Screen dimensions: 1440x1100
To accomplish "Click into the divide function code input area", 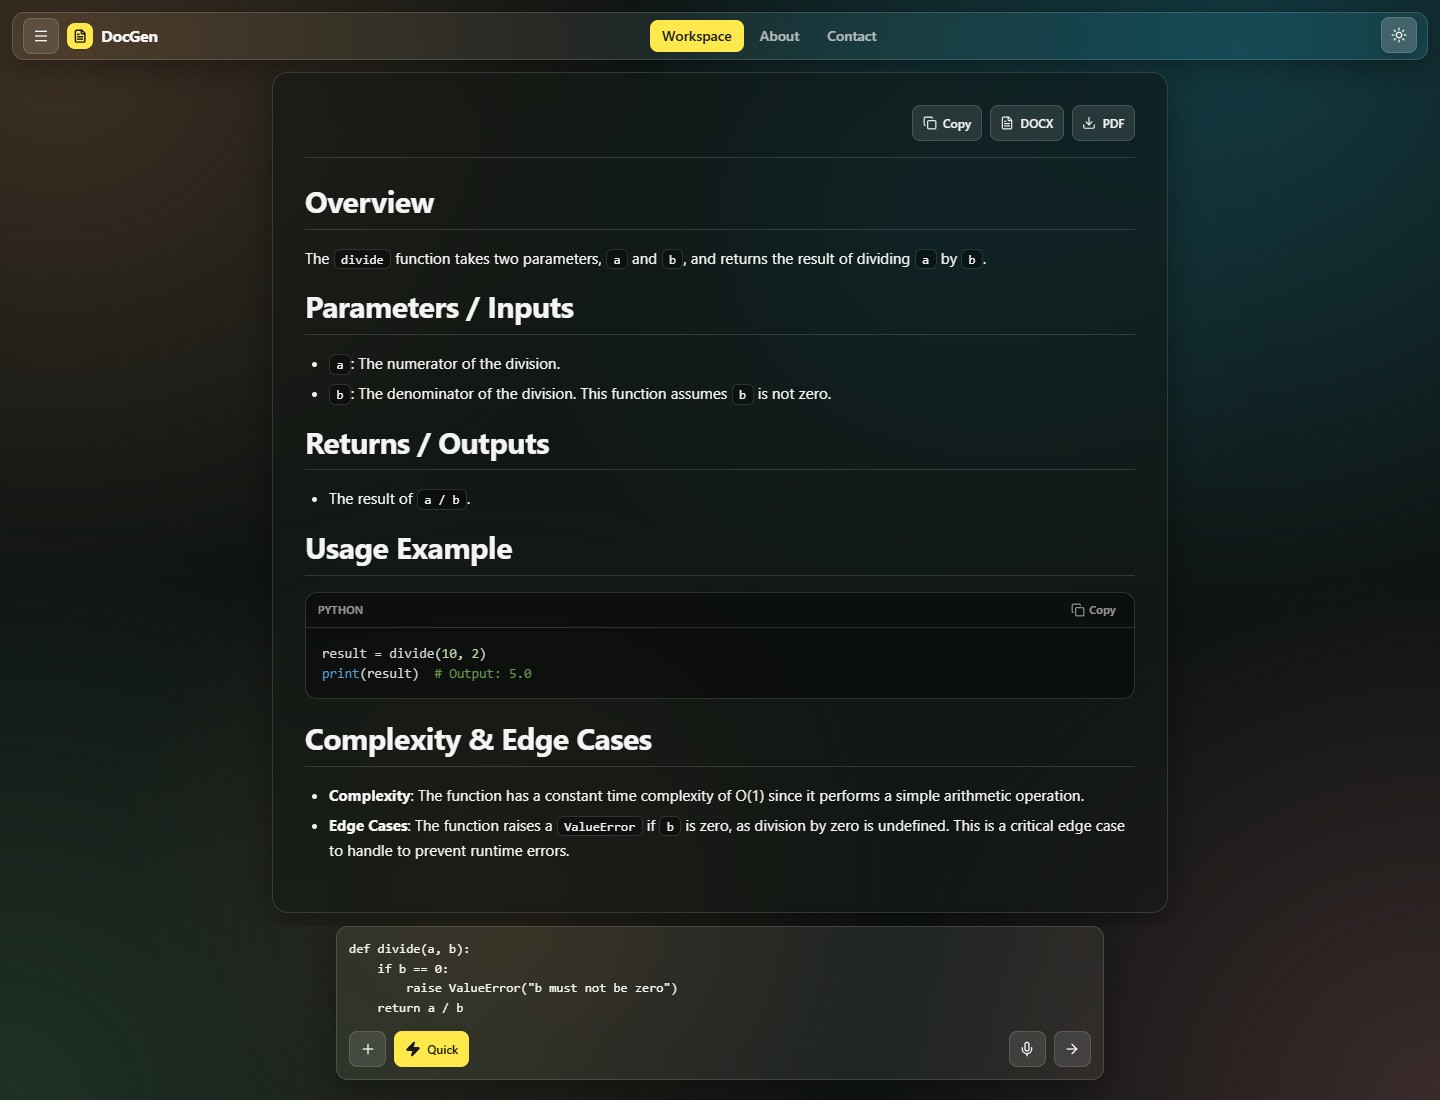I will coord(719,978).
